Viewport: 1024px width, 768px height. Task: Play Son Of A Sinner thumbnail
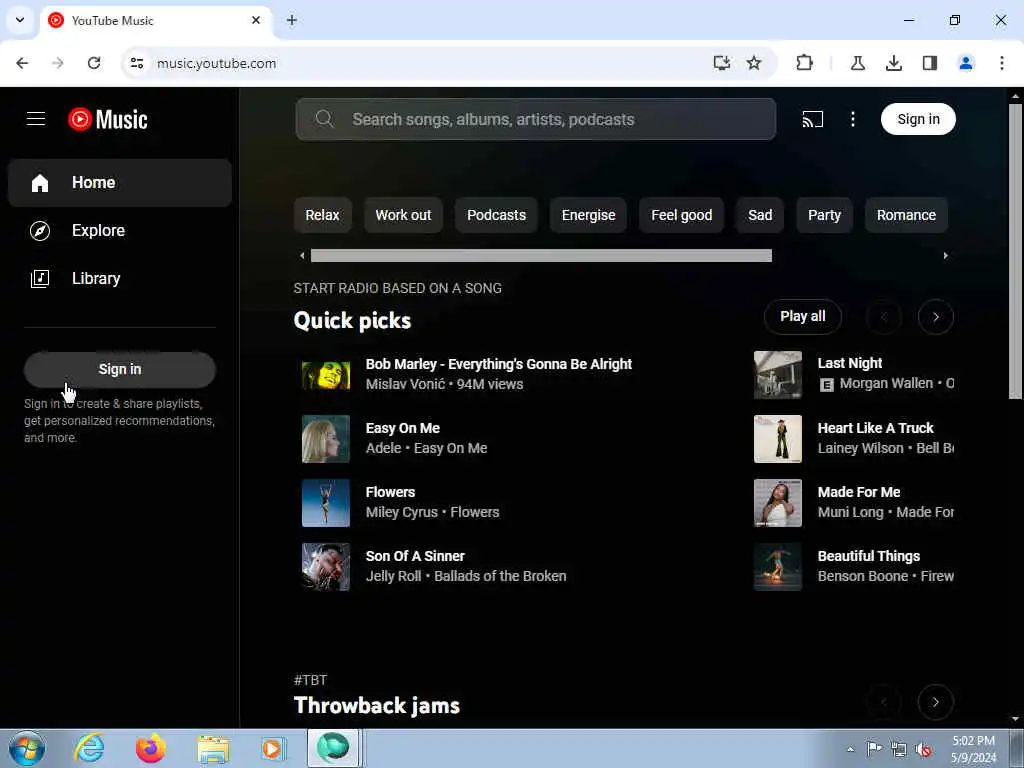click(x=326, y=567)
